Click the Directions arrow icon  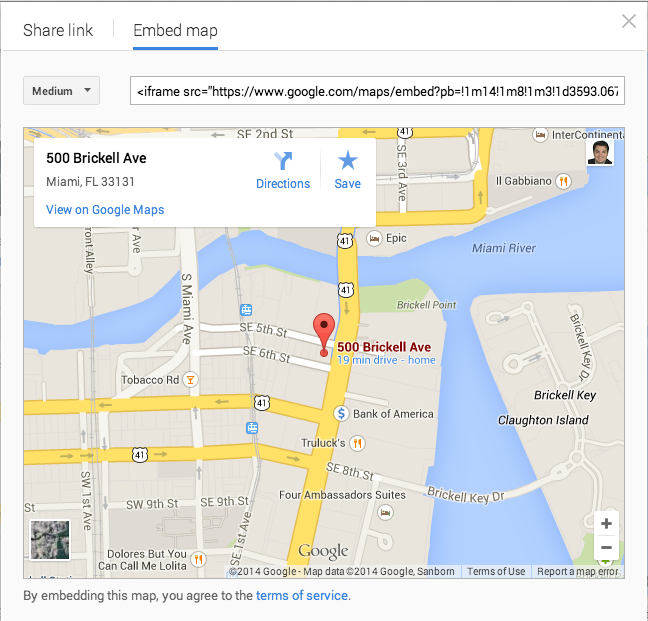283,161
